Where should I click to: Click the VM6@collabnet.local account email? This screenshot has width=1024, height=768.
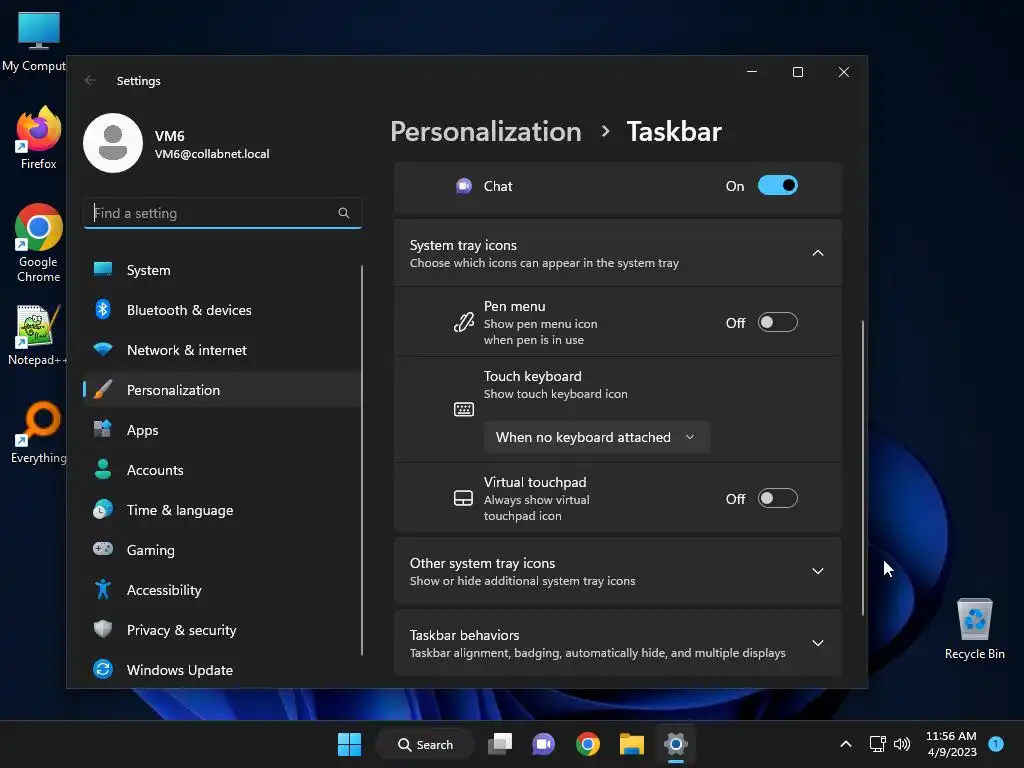[x=212, y=154]
